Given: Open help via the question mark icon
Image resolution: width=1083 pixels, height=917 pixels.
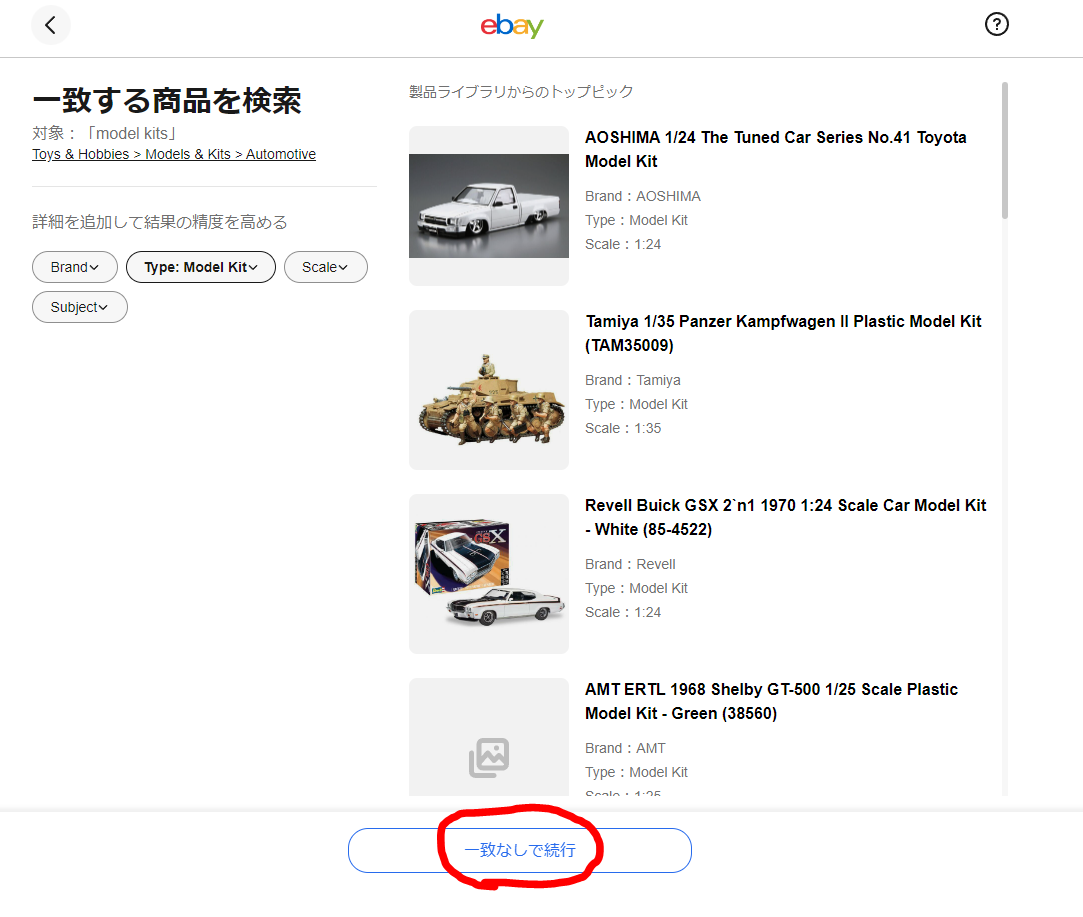Looking at the screenshot, I should (996, 25).
